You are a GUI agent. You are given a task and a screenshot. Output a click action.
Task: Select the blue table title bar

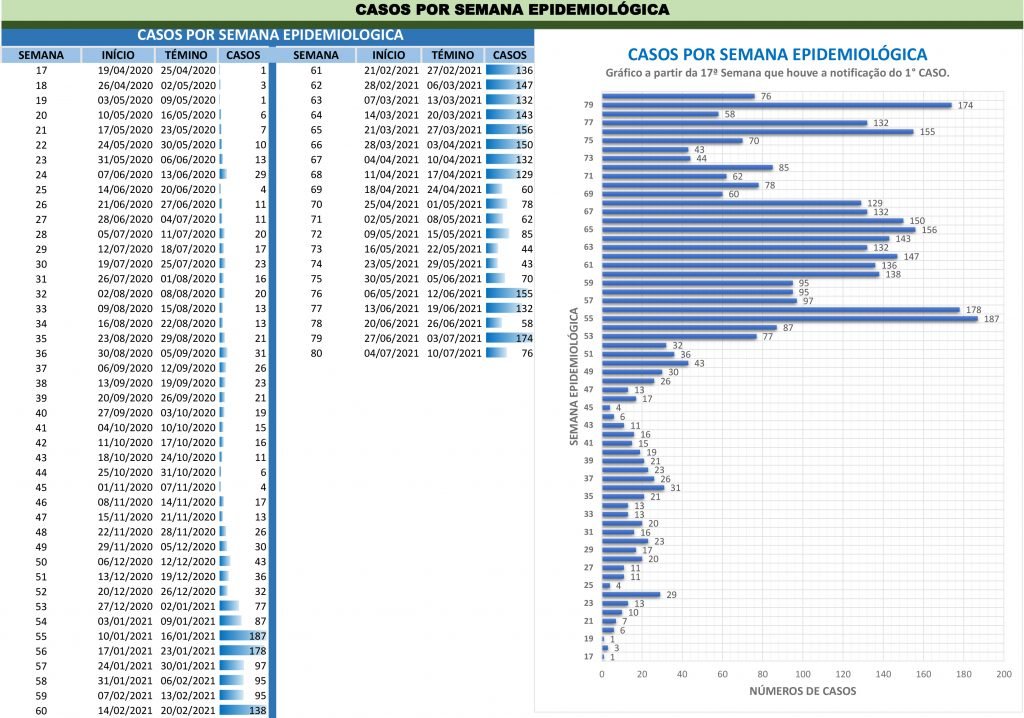pos(269,35)
